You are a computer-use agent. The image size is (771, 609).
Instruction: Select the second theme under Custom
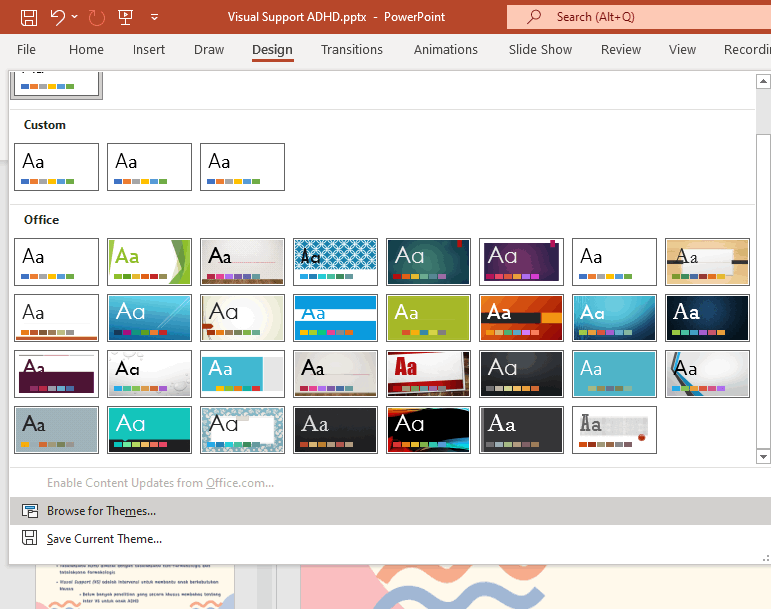click(149, 167)
